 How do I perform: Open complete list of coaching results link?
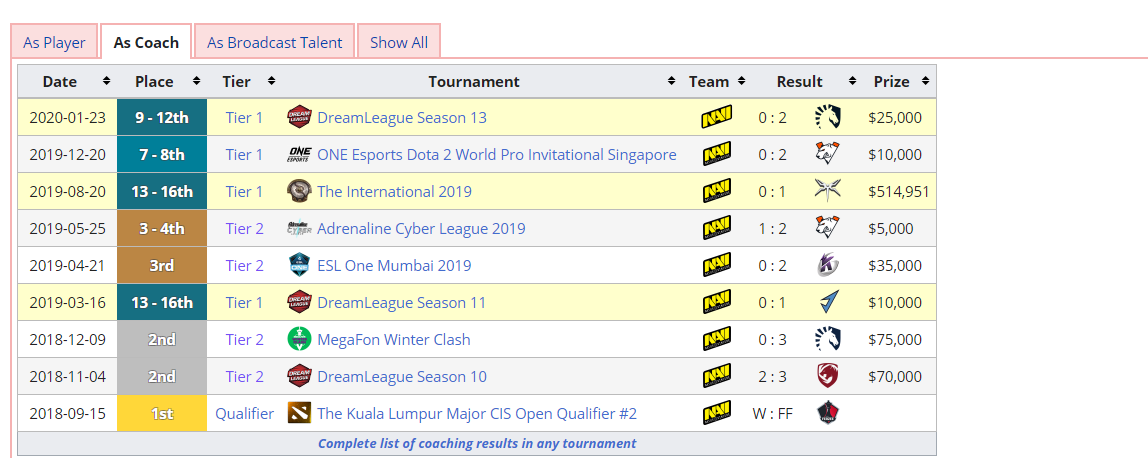click(x=476, y=443)
